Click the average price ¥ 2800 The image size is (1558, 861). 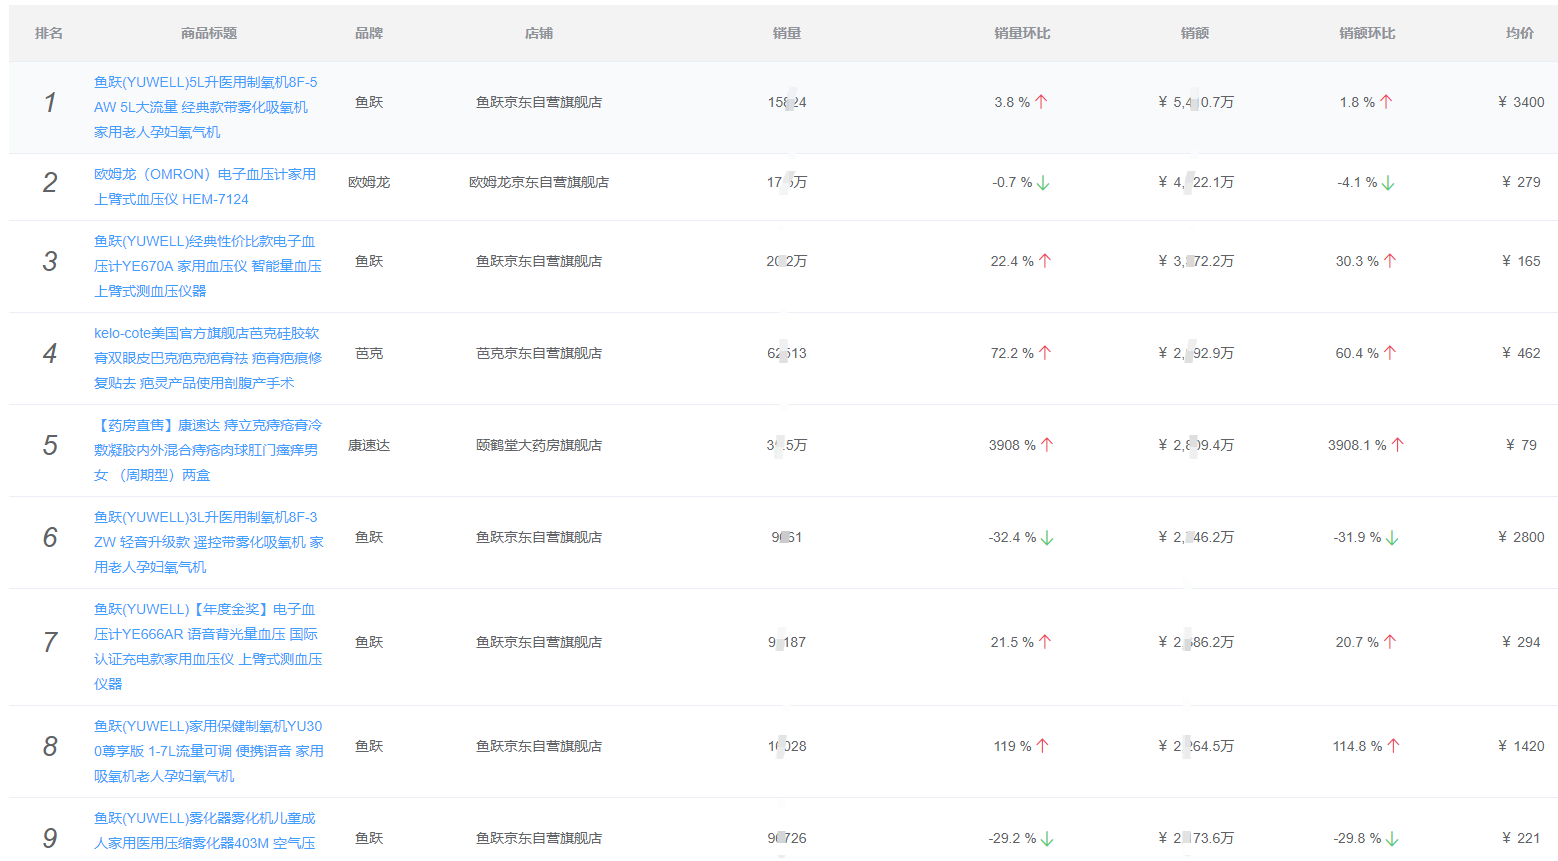point(1521,537)
